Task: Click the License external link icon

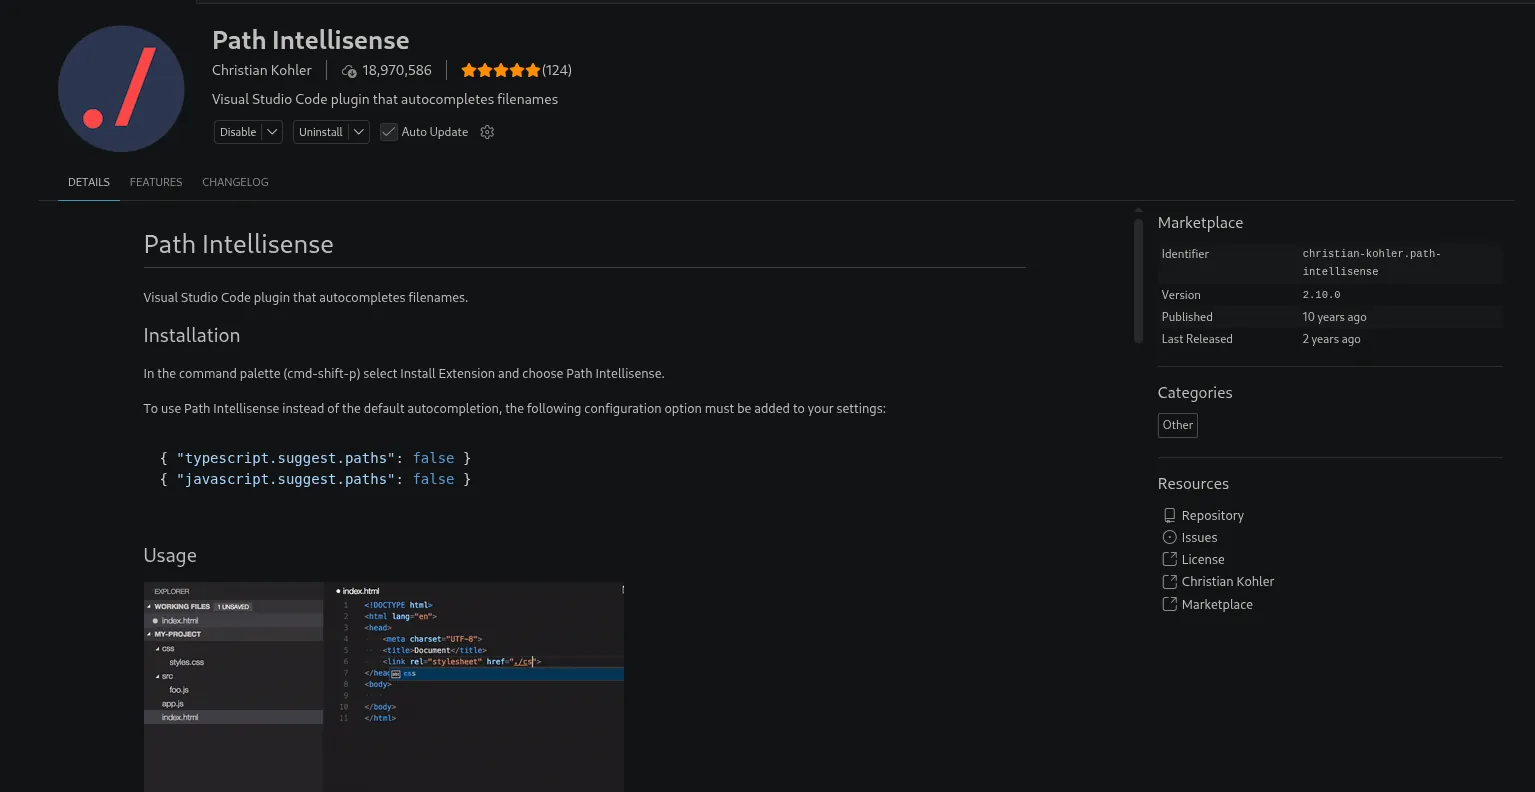Action: [1169, 559]
